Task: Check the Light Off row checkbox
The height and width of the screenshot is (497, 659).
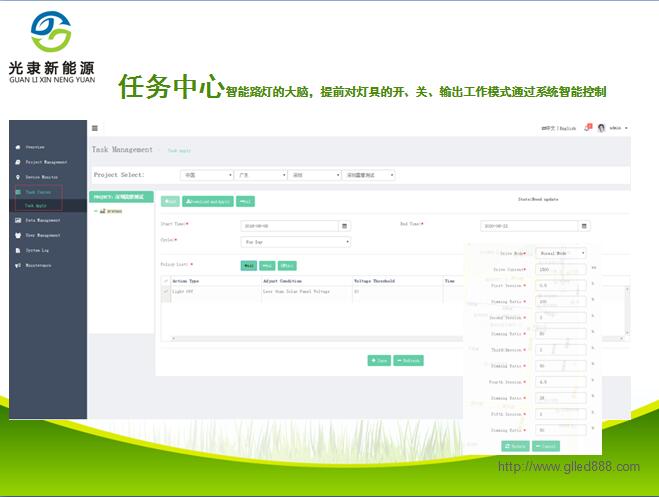Action: pyautogui.click(x=166, y=291)
